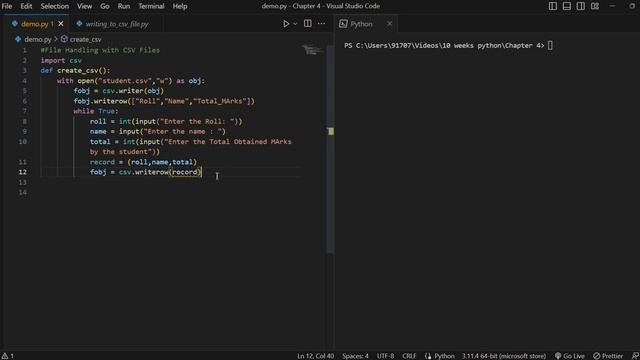This screenshot has height=360, width=640.
Task: Start Go Live server
Action: (569, 356)
